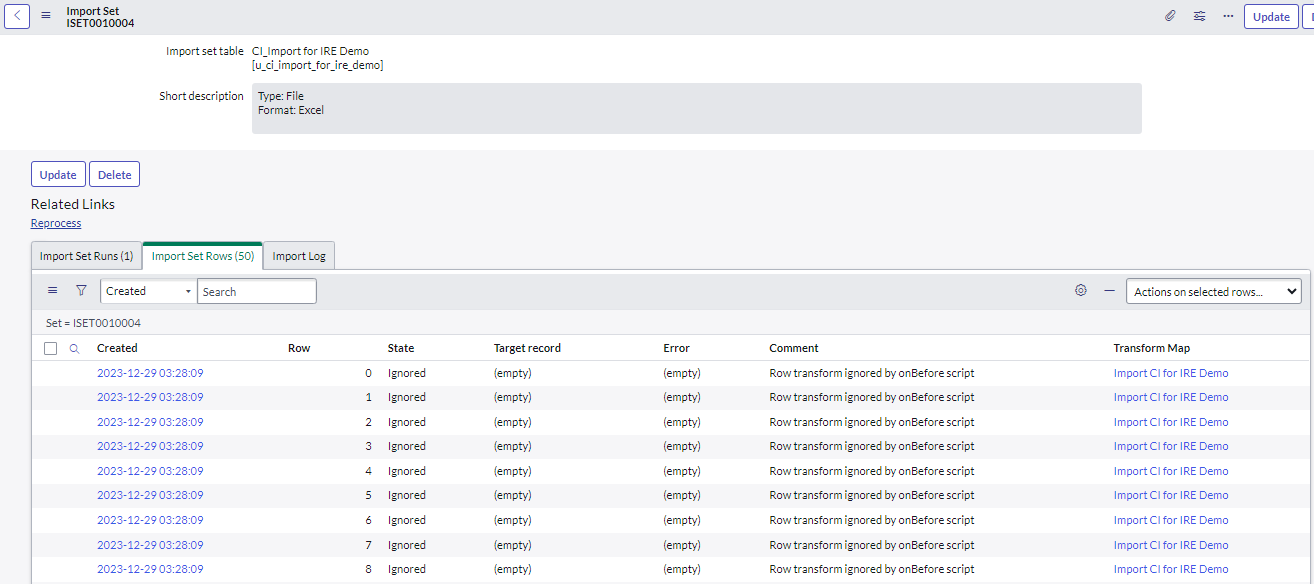Expand the Actions on selected rows dropdown
This screenshot has width=1314, height=584.
click(x=1215, y=291)
